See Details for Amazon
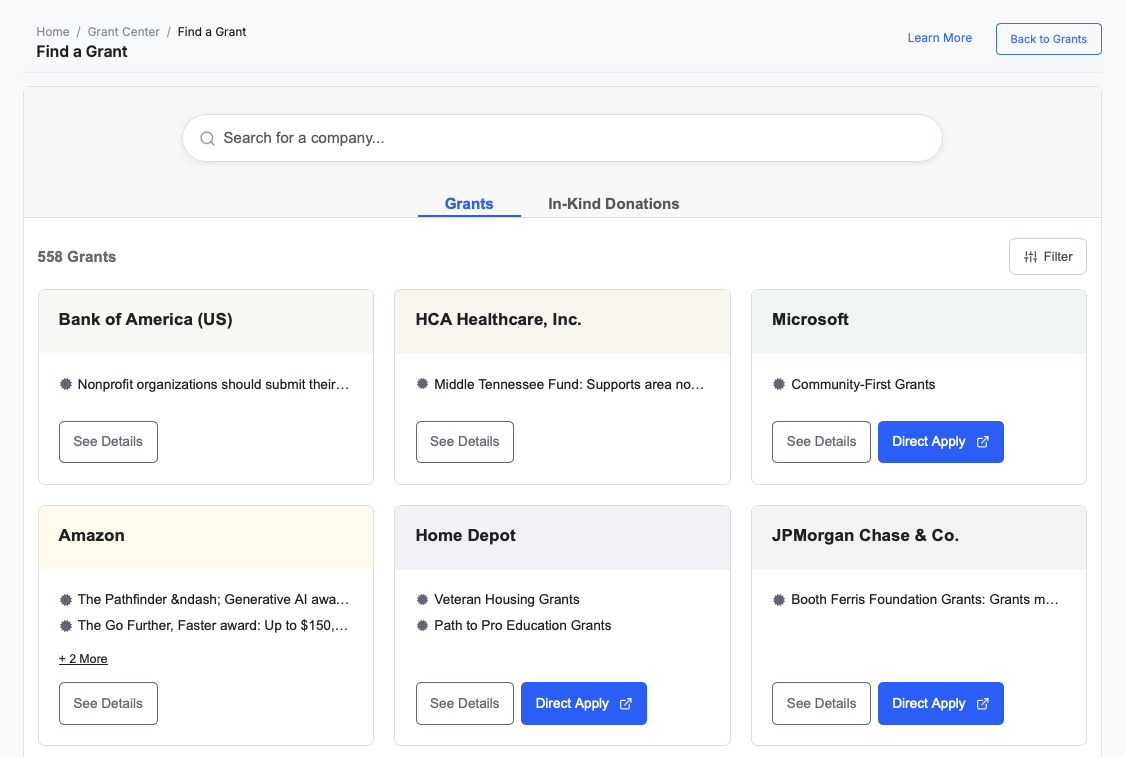The width and height of the screenshot is (1125, 757). coord(108,704)
